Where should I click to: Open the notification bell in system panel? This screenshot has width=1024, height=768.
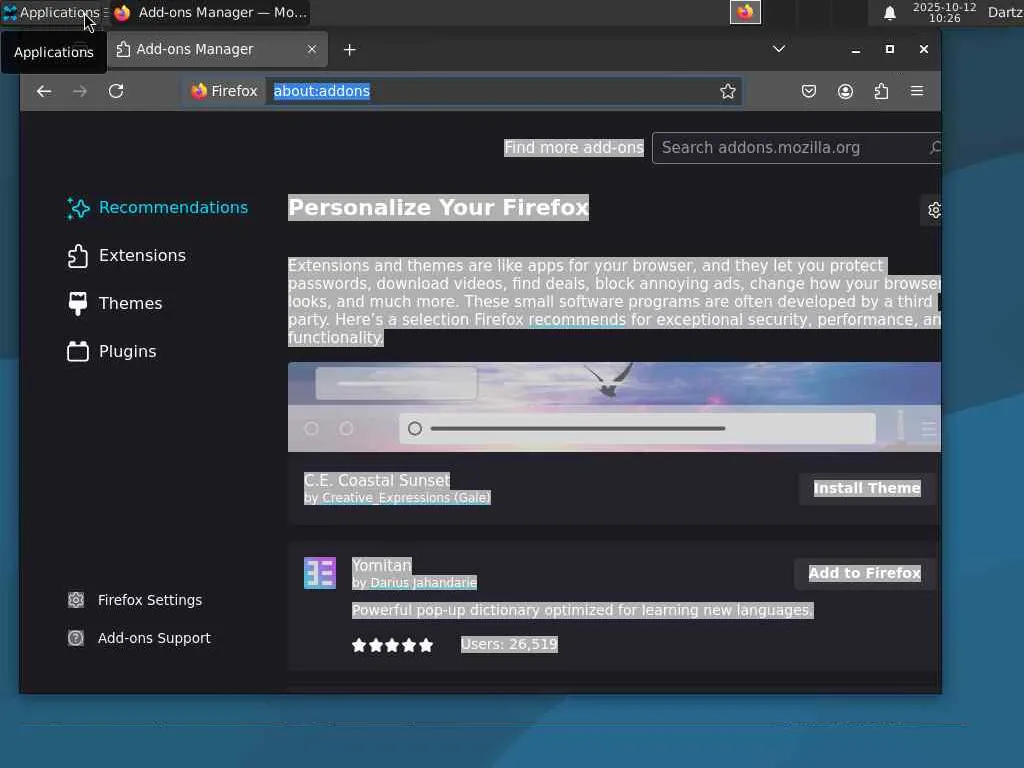coord(889,13)
